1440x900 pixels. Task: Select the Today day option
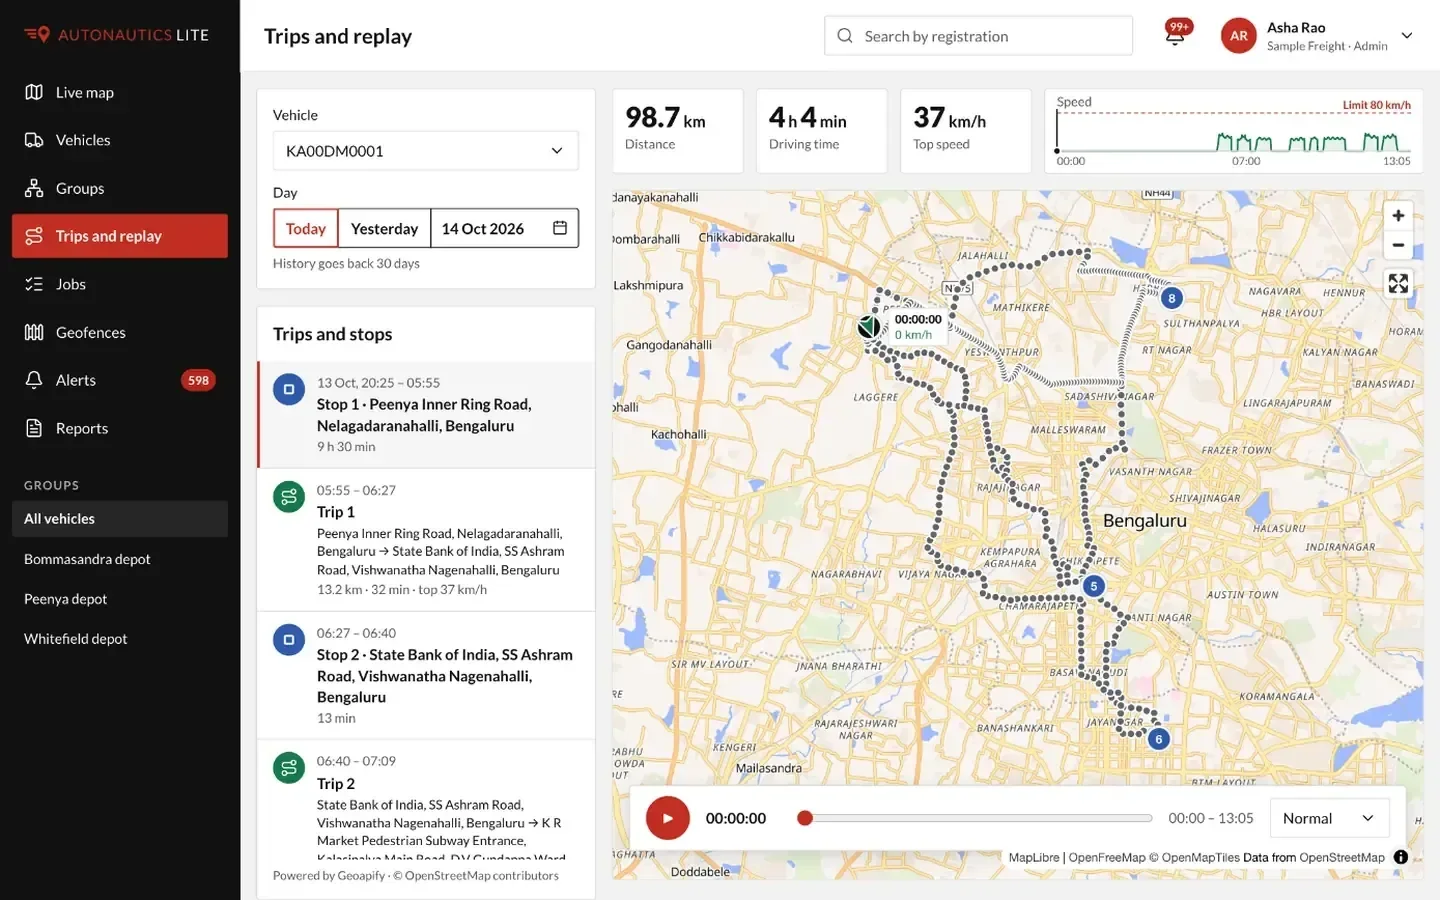306,228
